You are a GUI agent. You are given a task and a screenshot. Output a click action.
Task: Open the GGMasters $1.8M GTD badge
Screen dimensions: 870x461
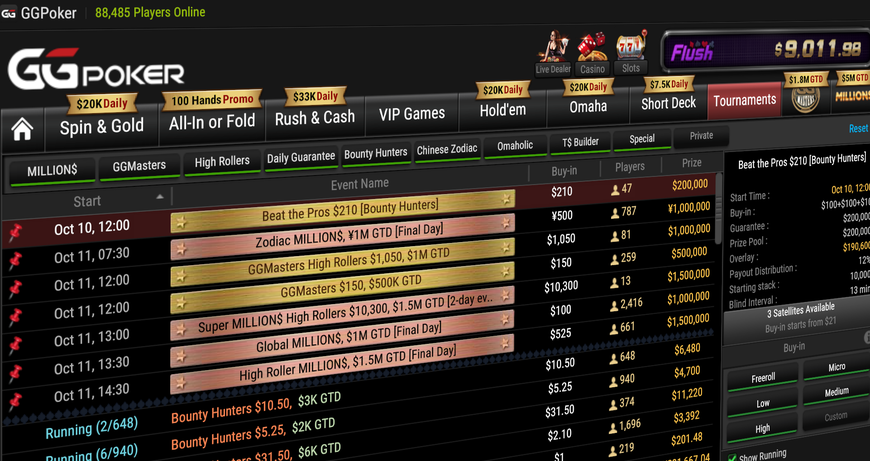click(805, 92)
